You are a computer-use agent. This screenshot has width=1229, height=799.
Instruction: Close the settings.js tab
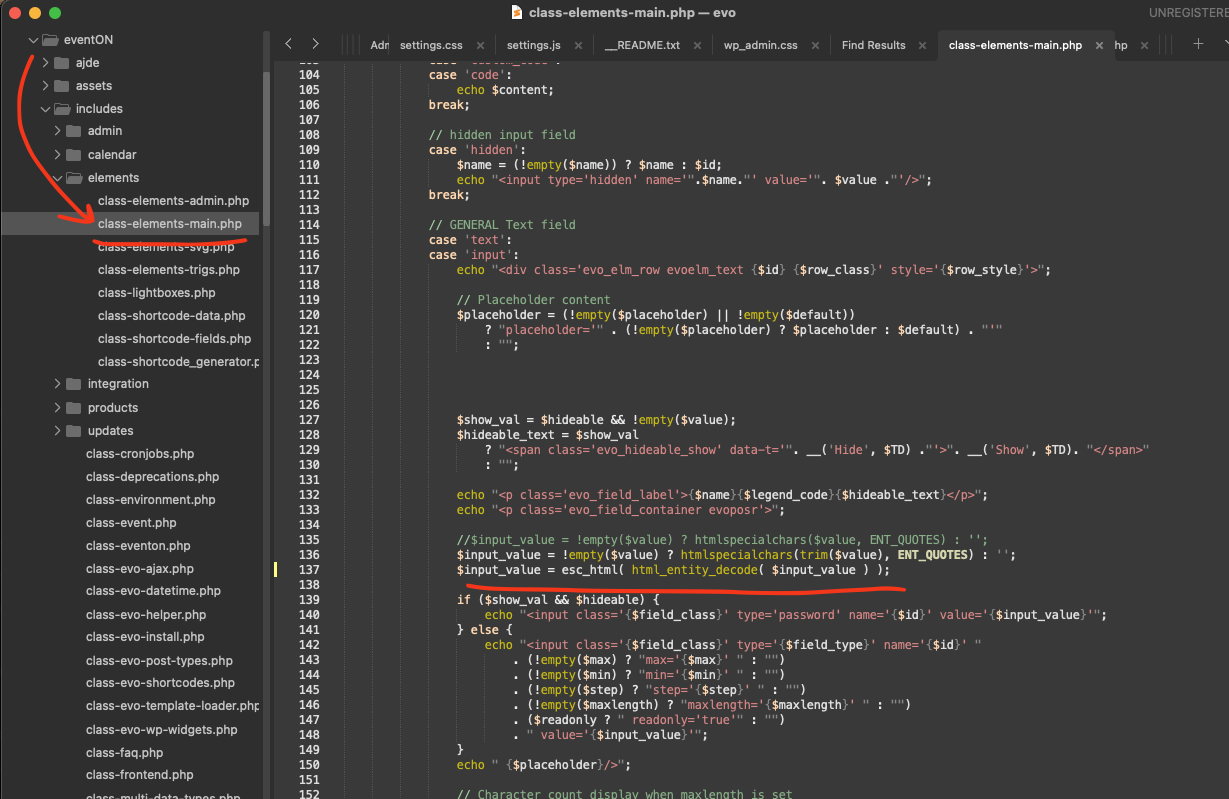pyautogui.click(x=579, y=46)
